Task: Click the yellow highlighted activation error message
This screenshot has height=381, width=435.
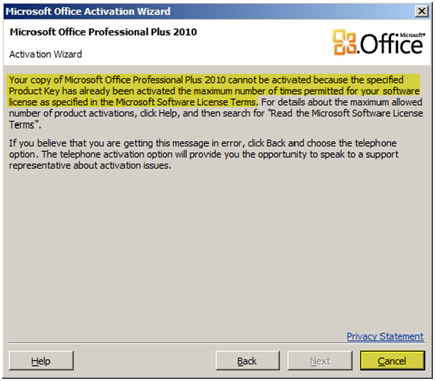Action: coord(214,91)
